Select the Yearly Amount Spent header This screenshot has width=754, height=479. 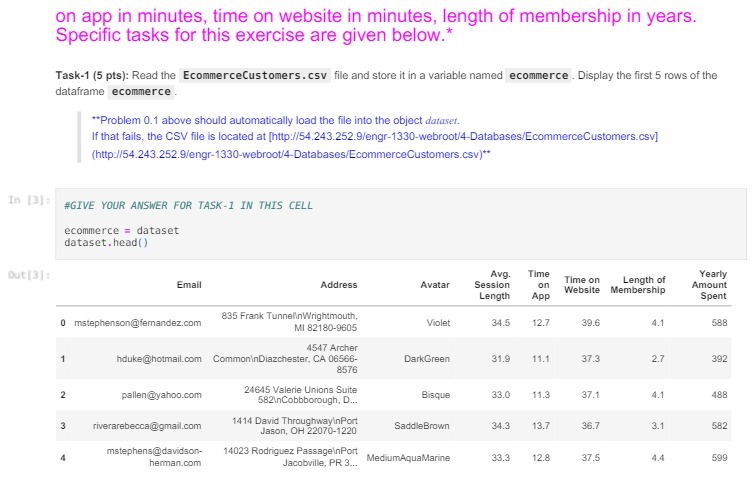[x=710, y=285]
